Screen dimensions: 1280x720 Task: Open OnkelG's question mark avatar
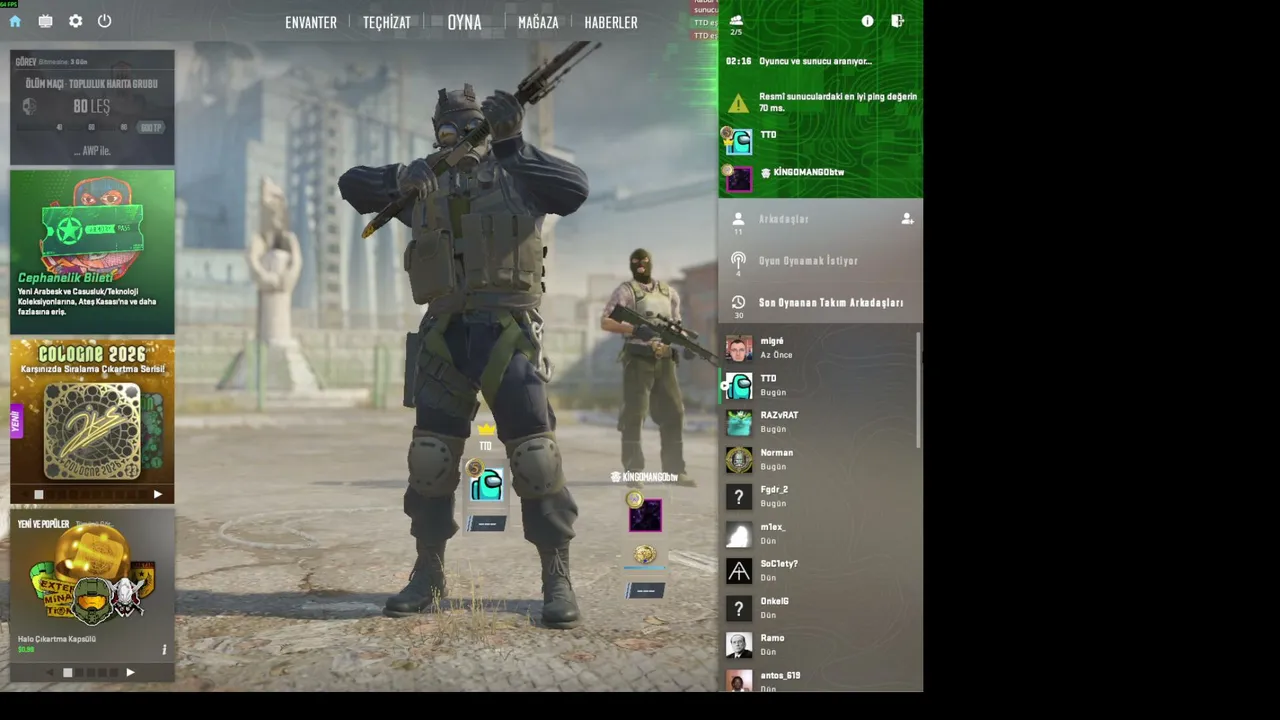pos(739,608)
